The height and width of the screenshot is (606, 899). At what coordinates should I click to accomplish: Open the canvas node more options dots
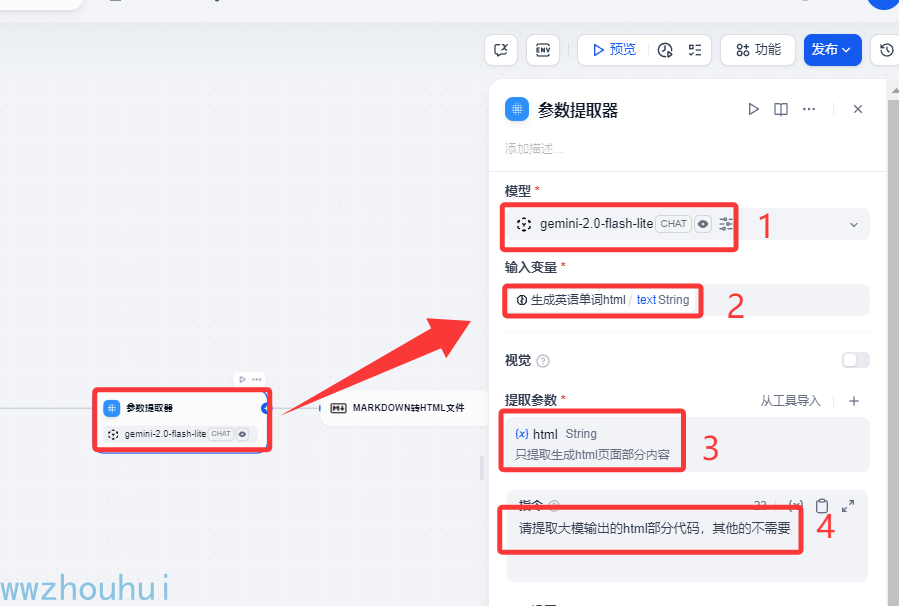257,380
